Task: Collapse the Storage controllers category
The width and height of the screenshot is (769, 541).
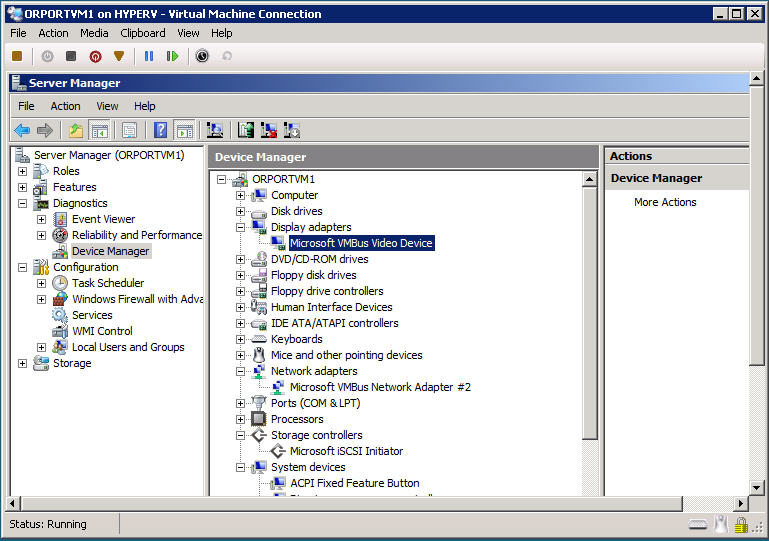Action: coord(240,435)
